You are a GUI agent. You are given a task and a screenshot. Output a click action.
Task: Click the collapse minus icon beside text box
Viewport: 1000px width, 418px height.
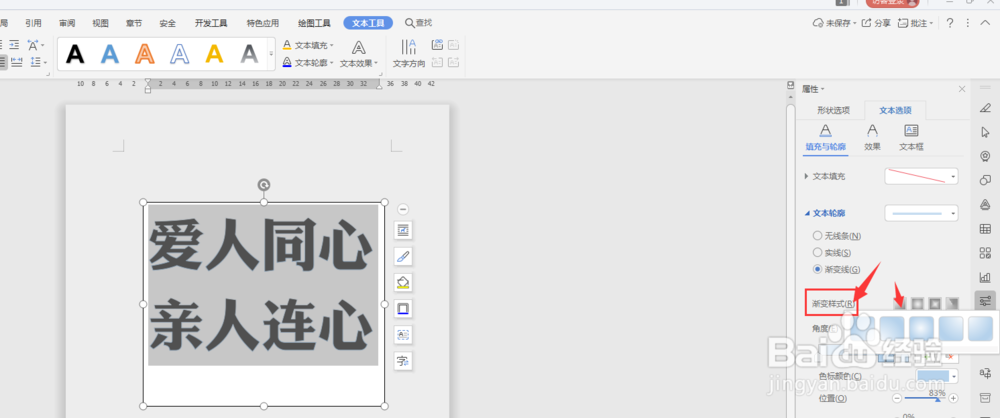402,209
